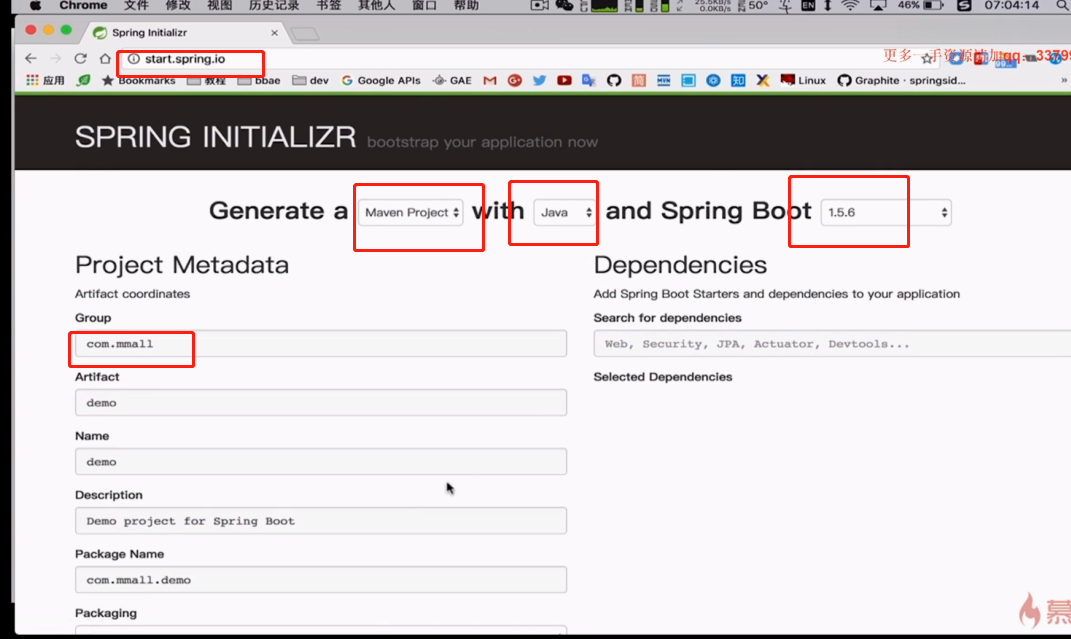Viewport: 1071px width, 639px height.
Task: Click the Package Name field
Action: 321,580
